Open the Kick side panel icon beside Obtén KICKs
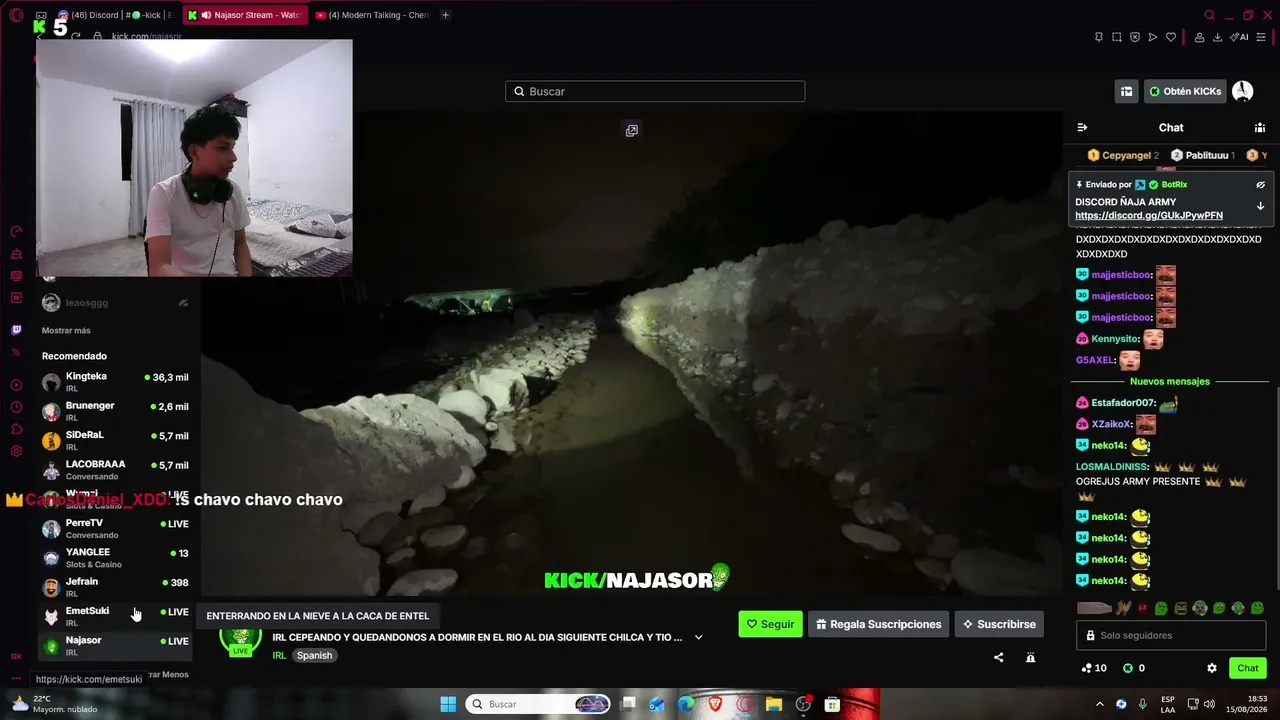Viewport: 1280px width, 720px height. point(1127,91)
